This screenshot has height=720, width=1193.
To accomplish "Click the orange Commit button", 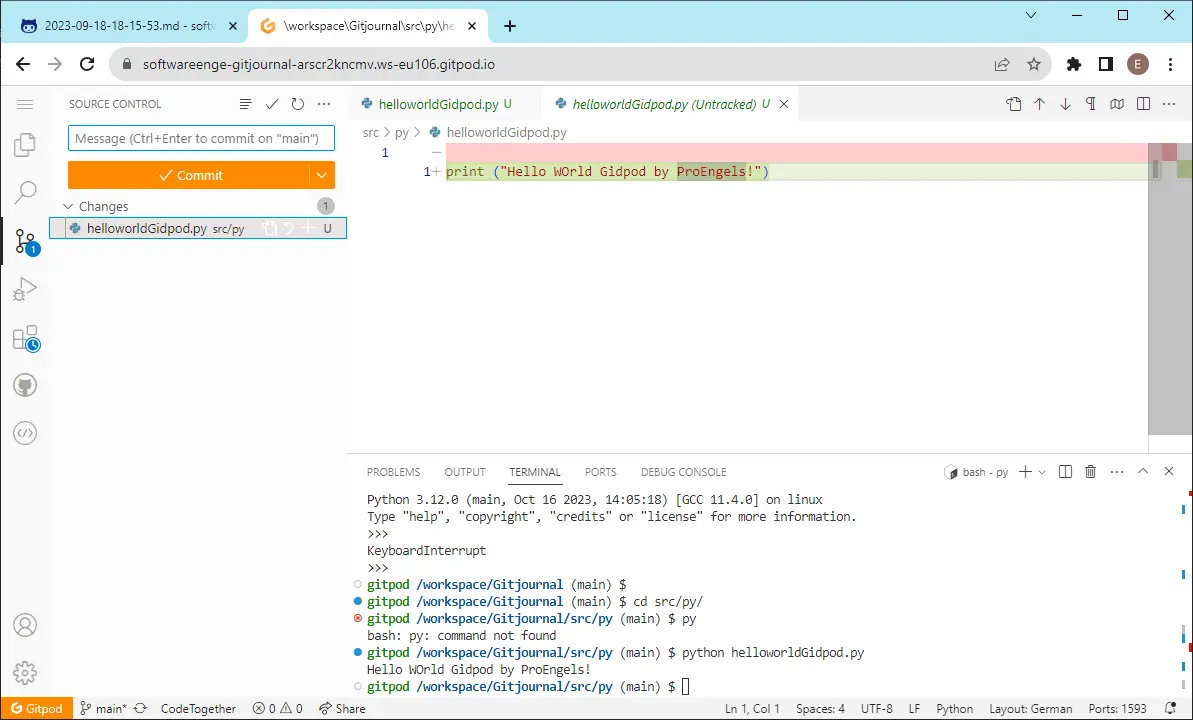I will [x=189, y=175].
